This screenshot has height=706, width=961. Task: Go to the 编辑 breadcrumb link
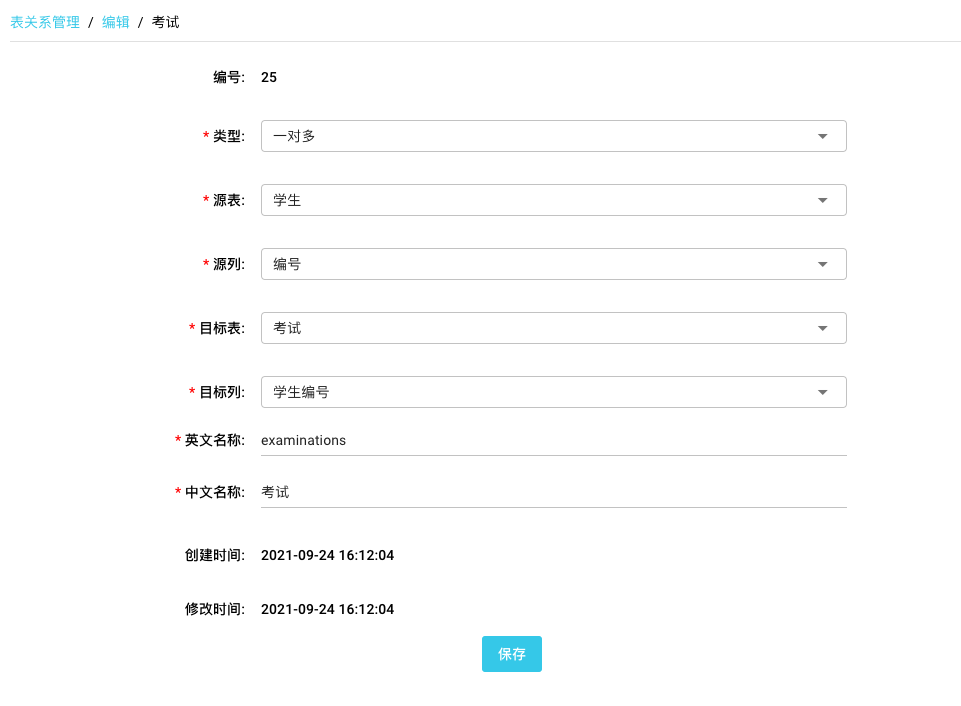(115, 22)
